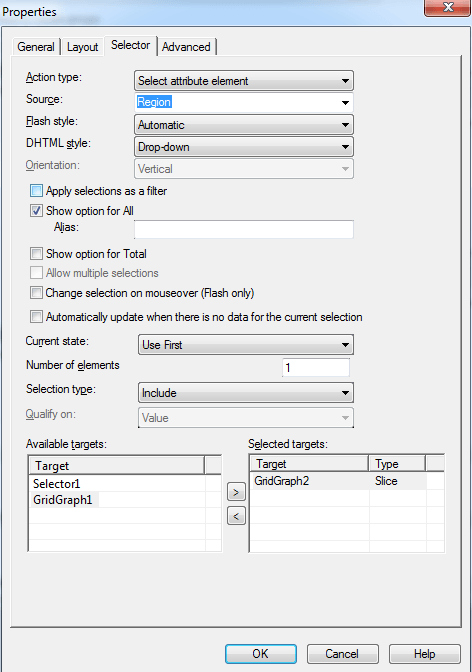Open the DHTML style dropdown
Image resolution: width=472 pixels, height=672 pixels.
[244, 147]
